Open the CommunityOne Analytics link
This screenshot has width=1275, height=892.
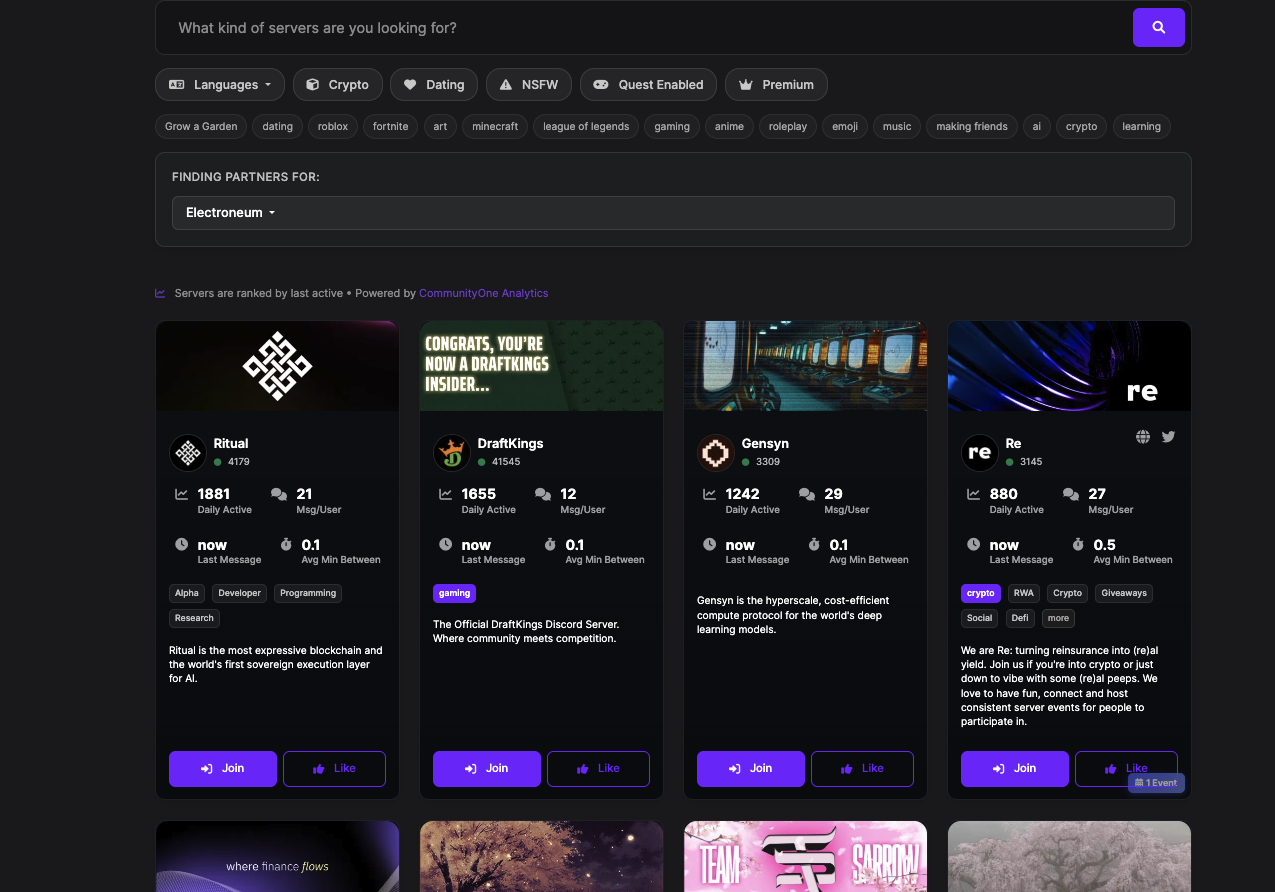pos(483,293)
